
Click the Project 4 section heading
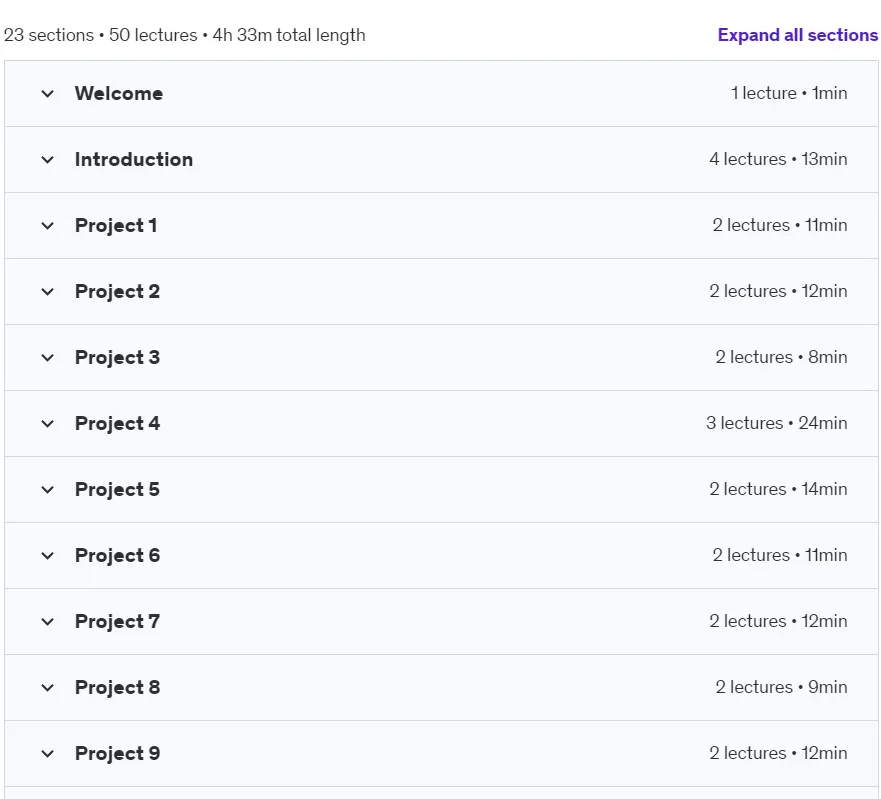tap(117, 424)
